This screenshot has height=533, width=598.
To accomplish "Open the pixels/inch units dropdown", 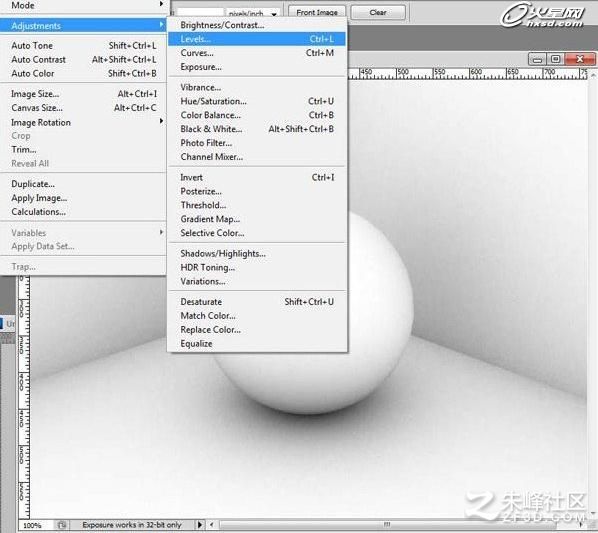I will tap(253, 13).
